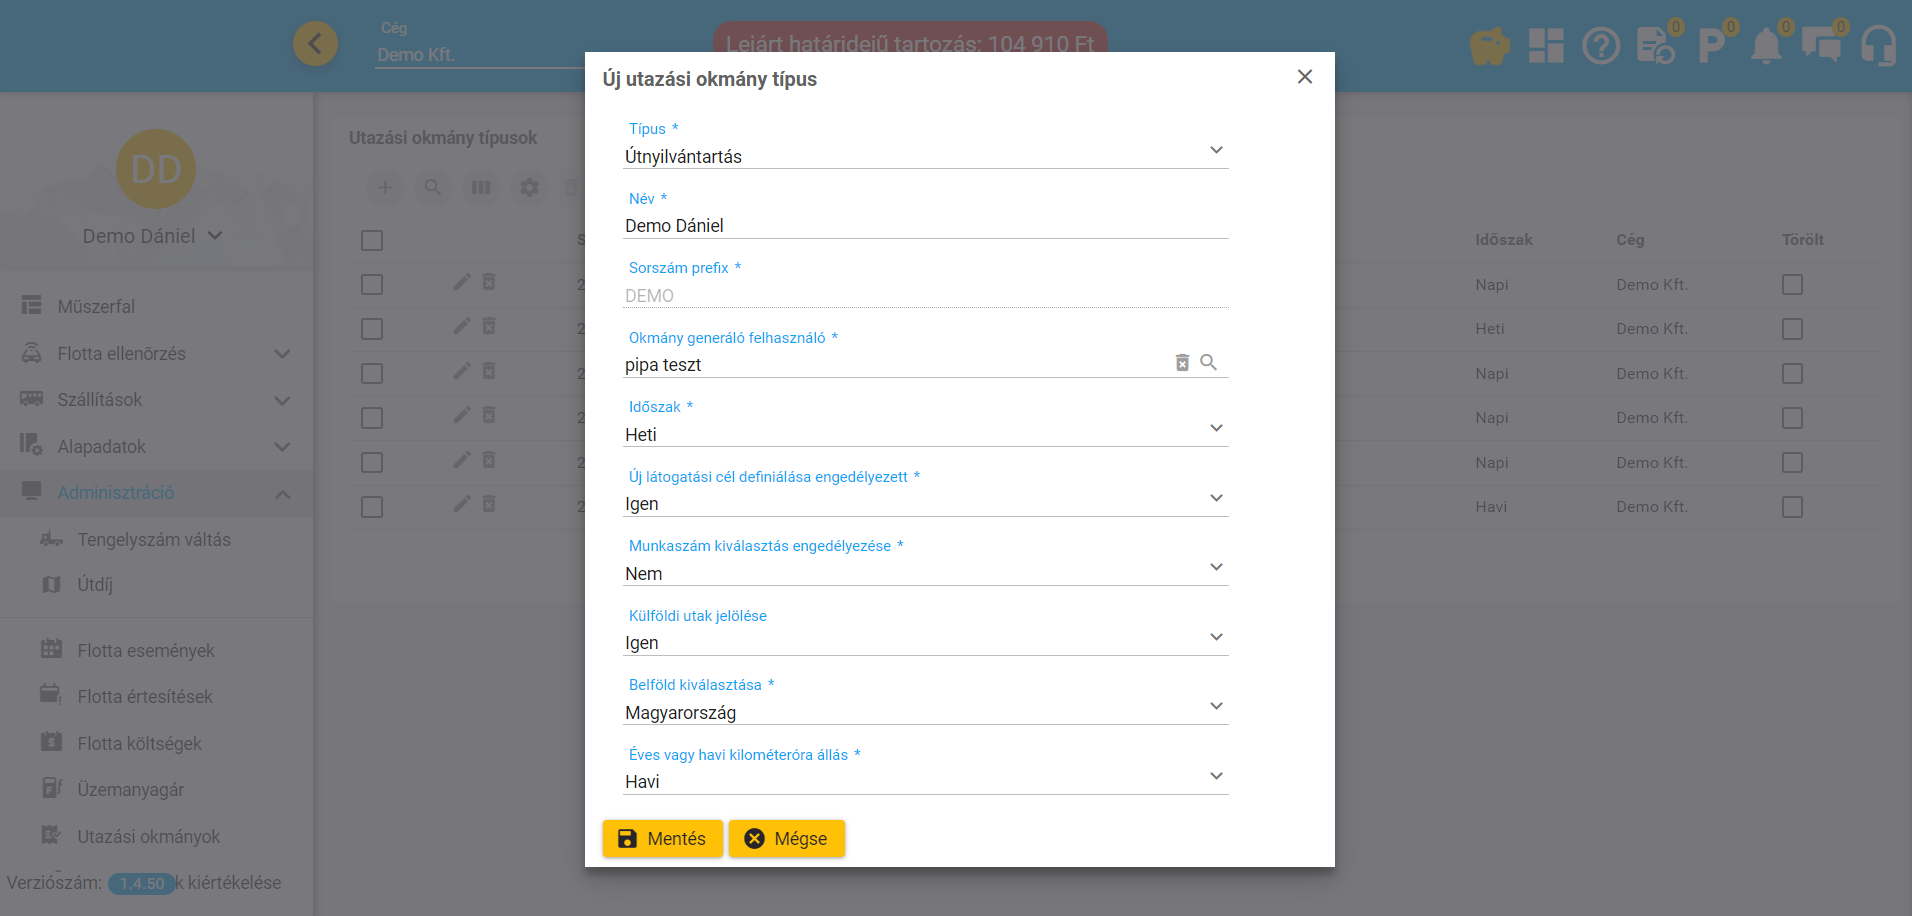
Task: Click the parking P icon in header
Action: click(1710, 46)
